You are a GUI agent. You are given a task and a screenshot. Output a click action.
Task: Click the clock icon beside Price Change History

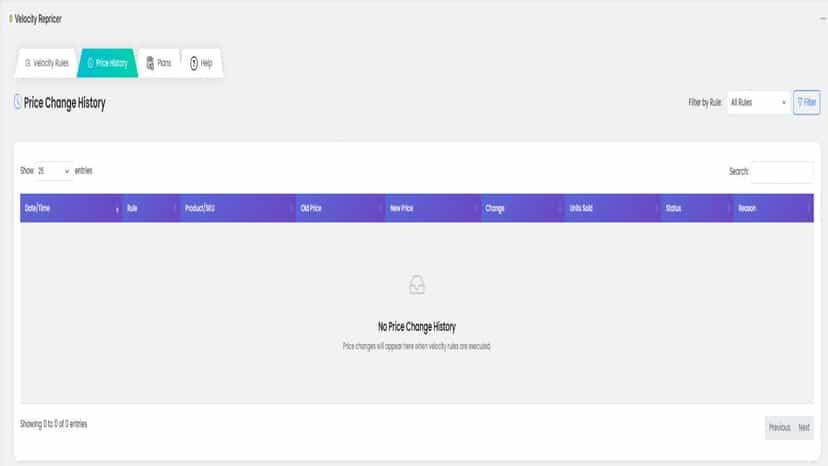tap(17, 102)
